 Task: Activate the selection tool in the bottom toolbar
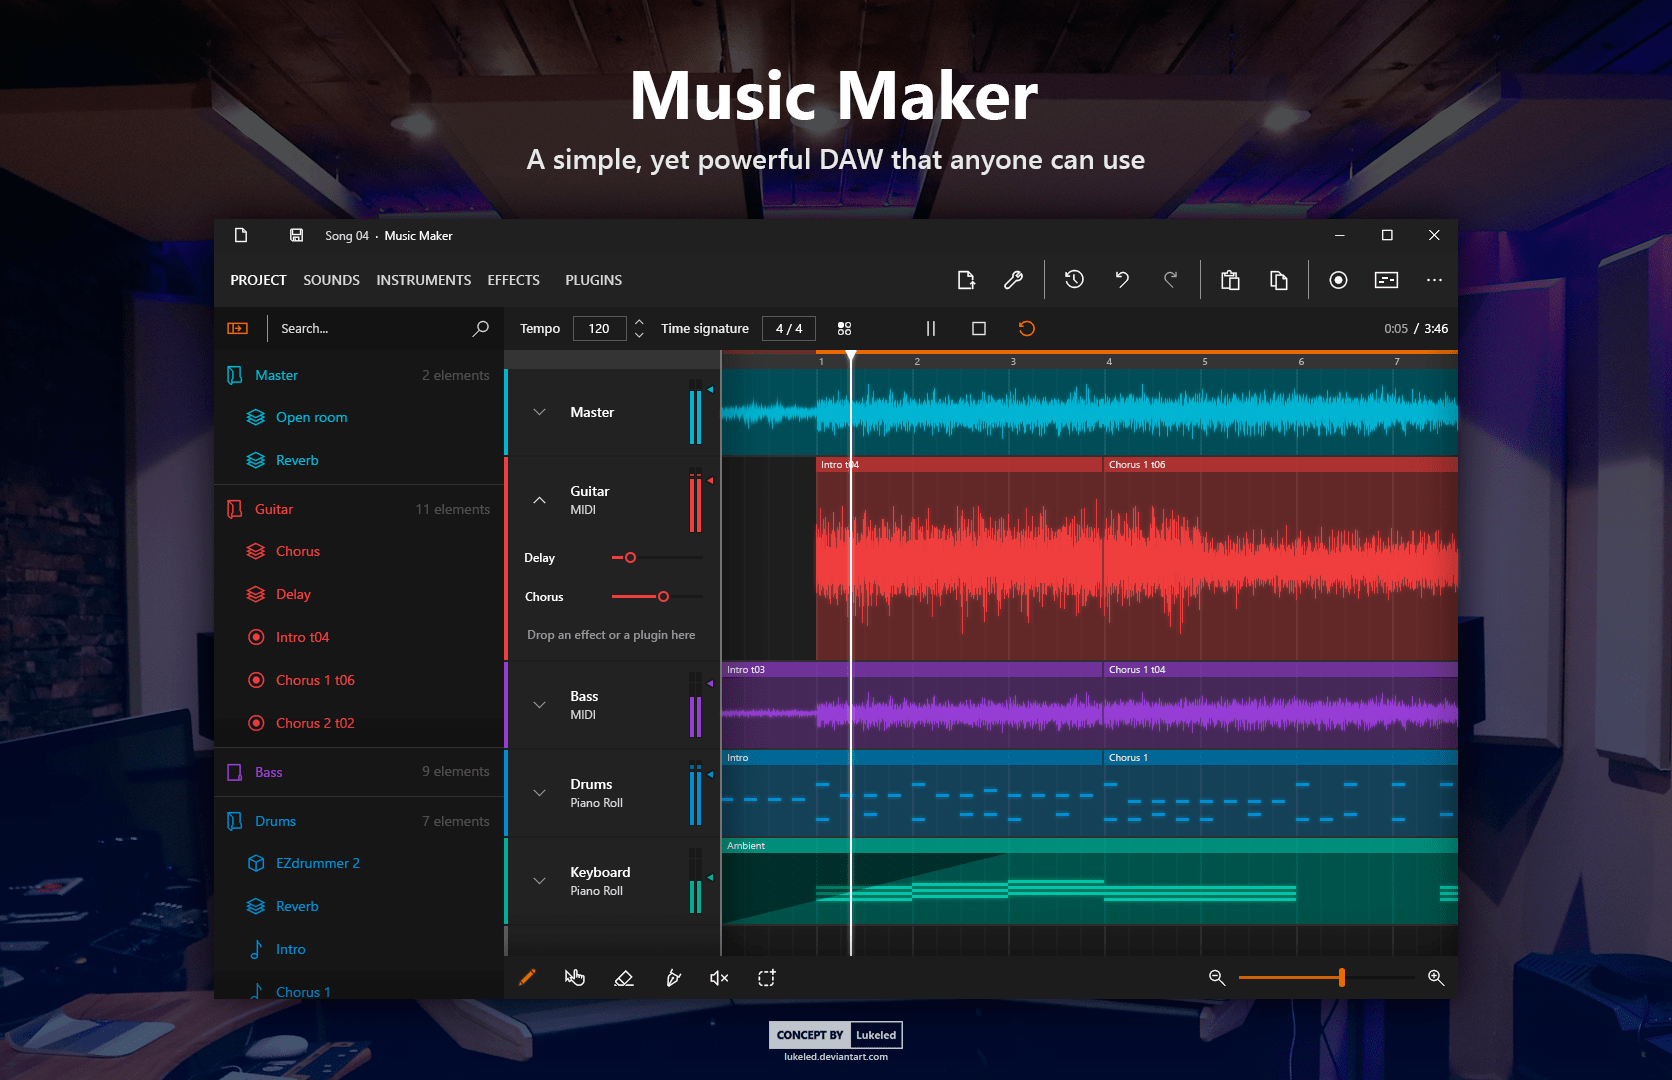click(x=766, y=978)
